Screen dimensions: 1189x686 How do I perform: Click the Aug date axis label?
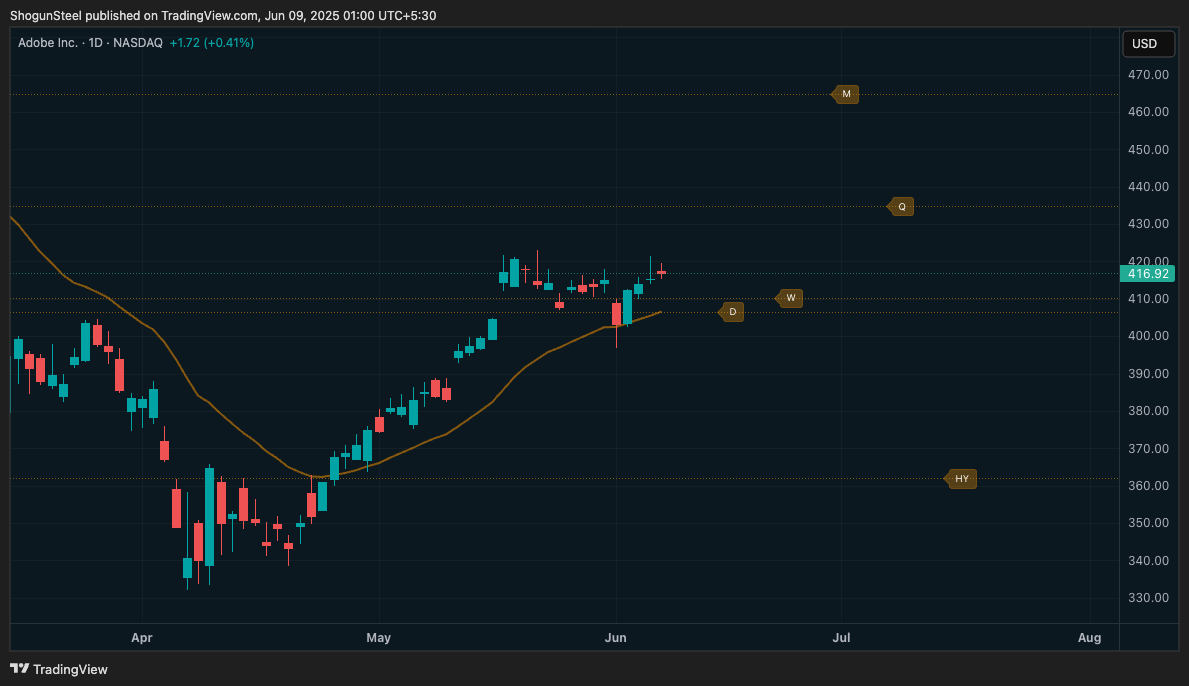pyautogui.click(x=1090, y=637)
